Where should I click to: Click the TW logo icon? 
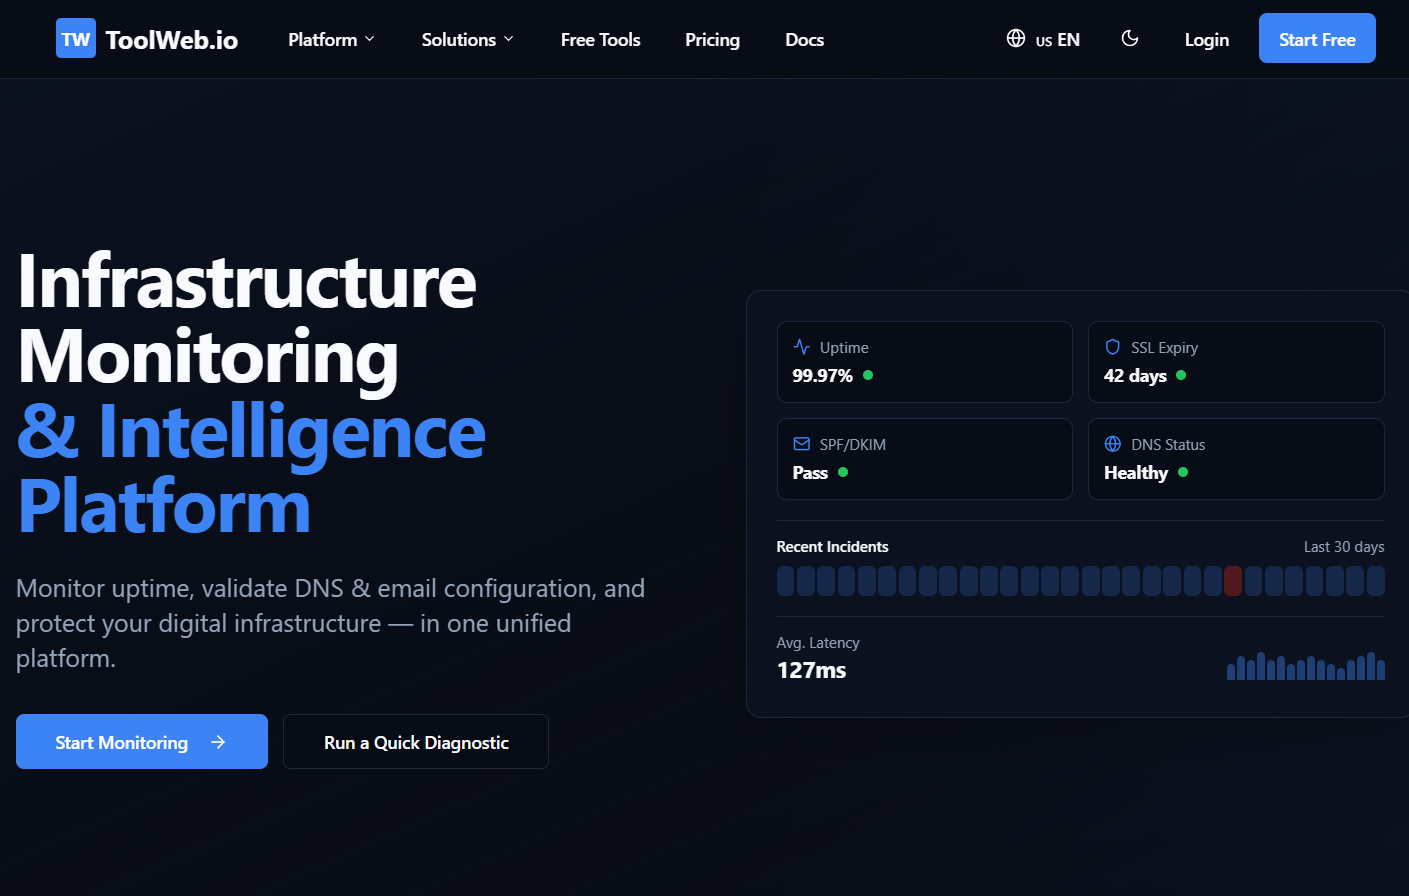[75, 38]
